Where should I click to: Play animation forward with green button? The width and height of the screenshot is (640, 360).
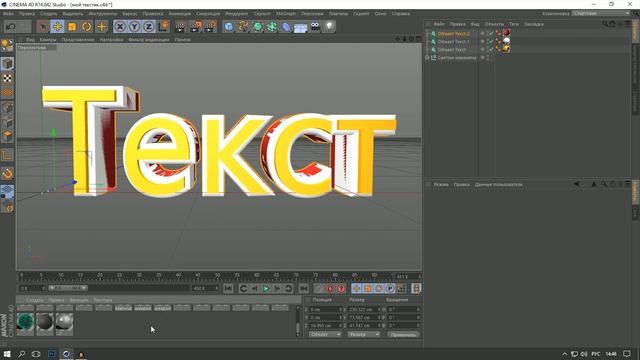266,289
